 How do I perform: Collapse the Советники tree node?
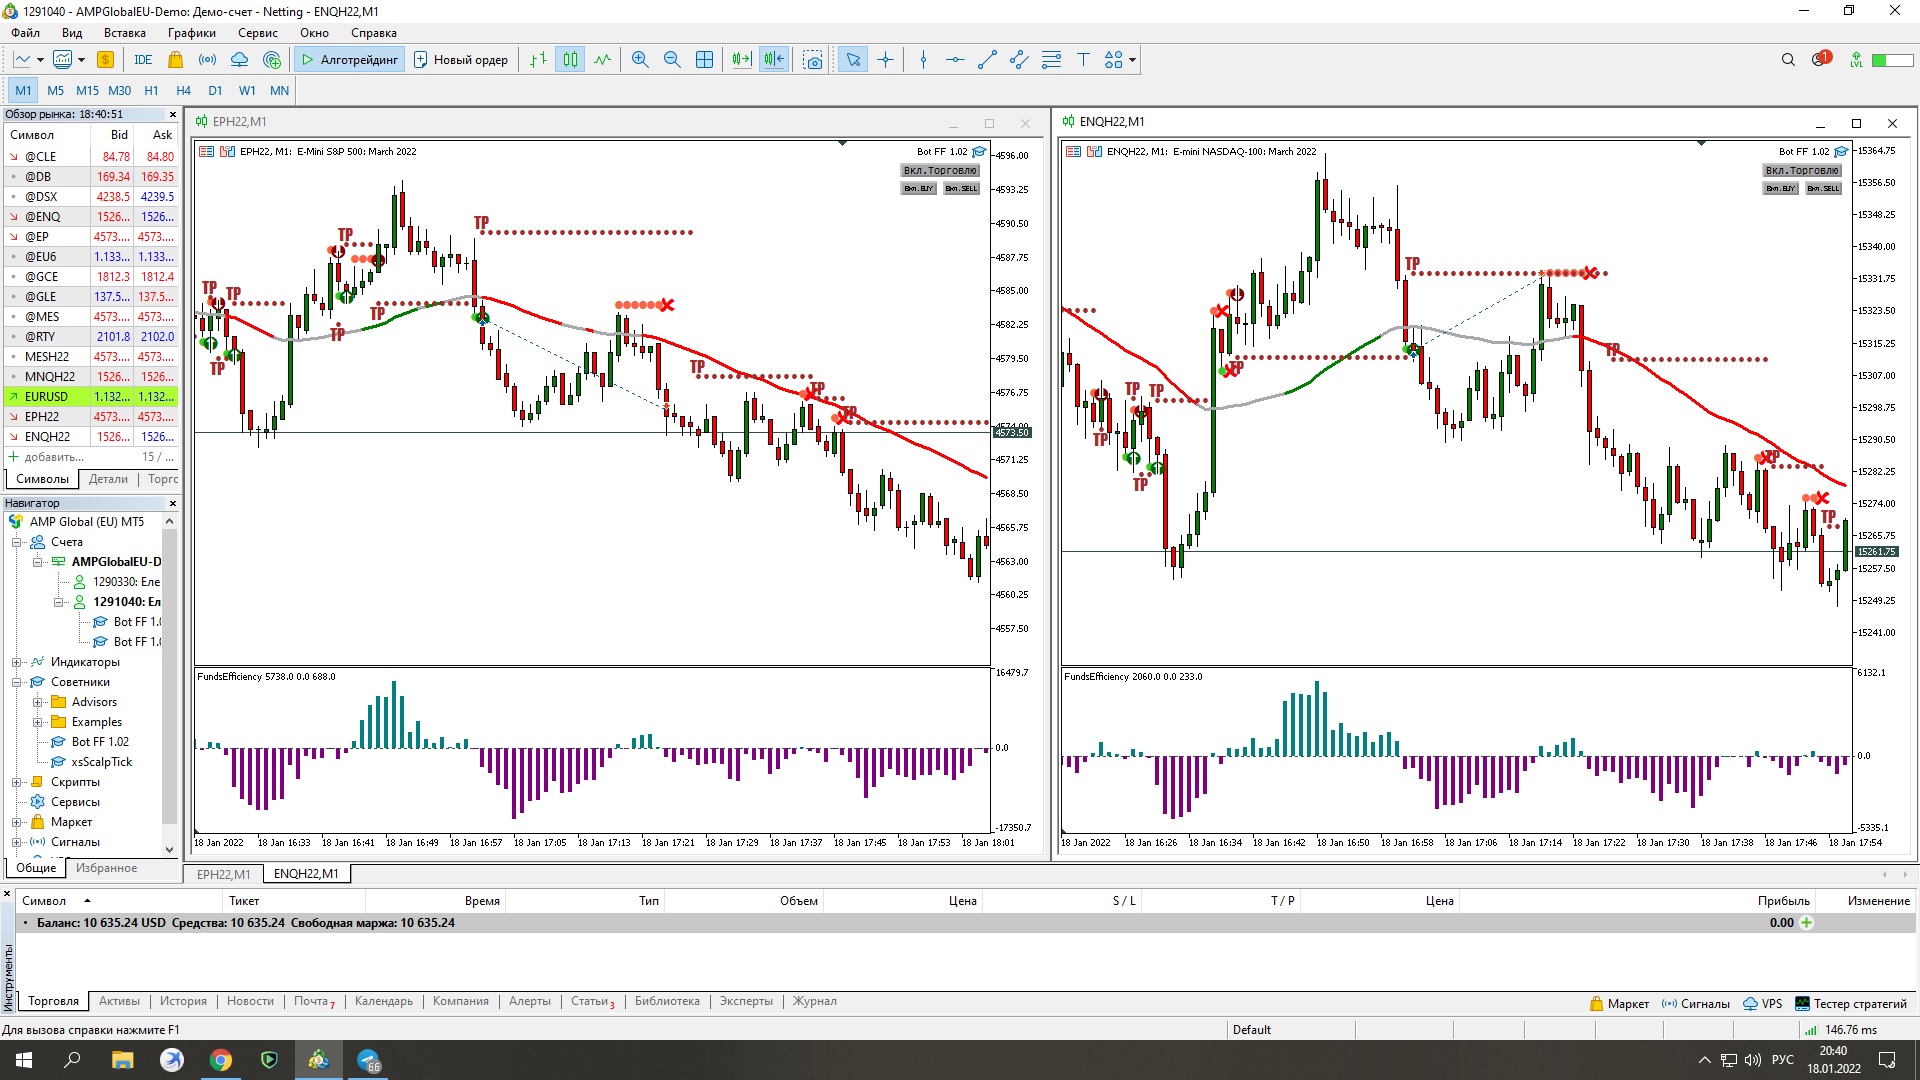coord(17,682)
